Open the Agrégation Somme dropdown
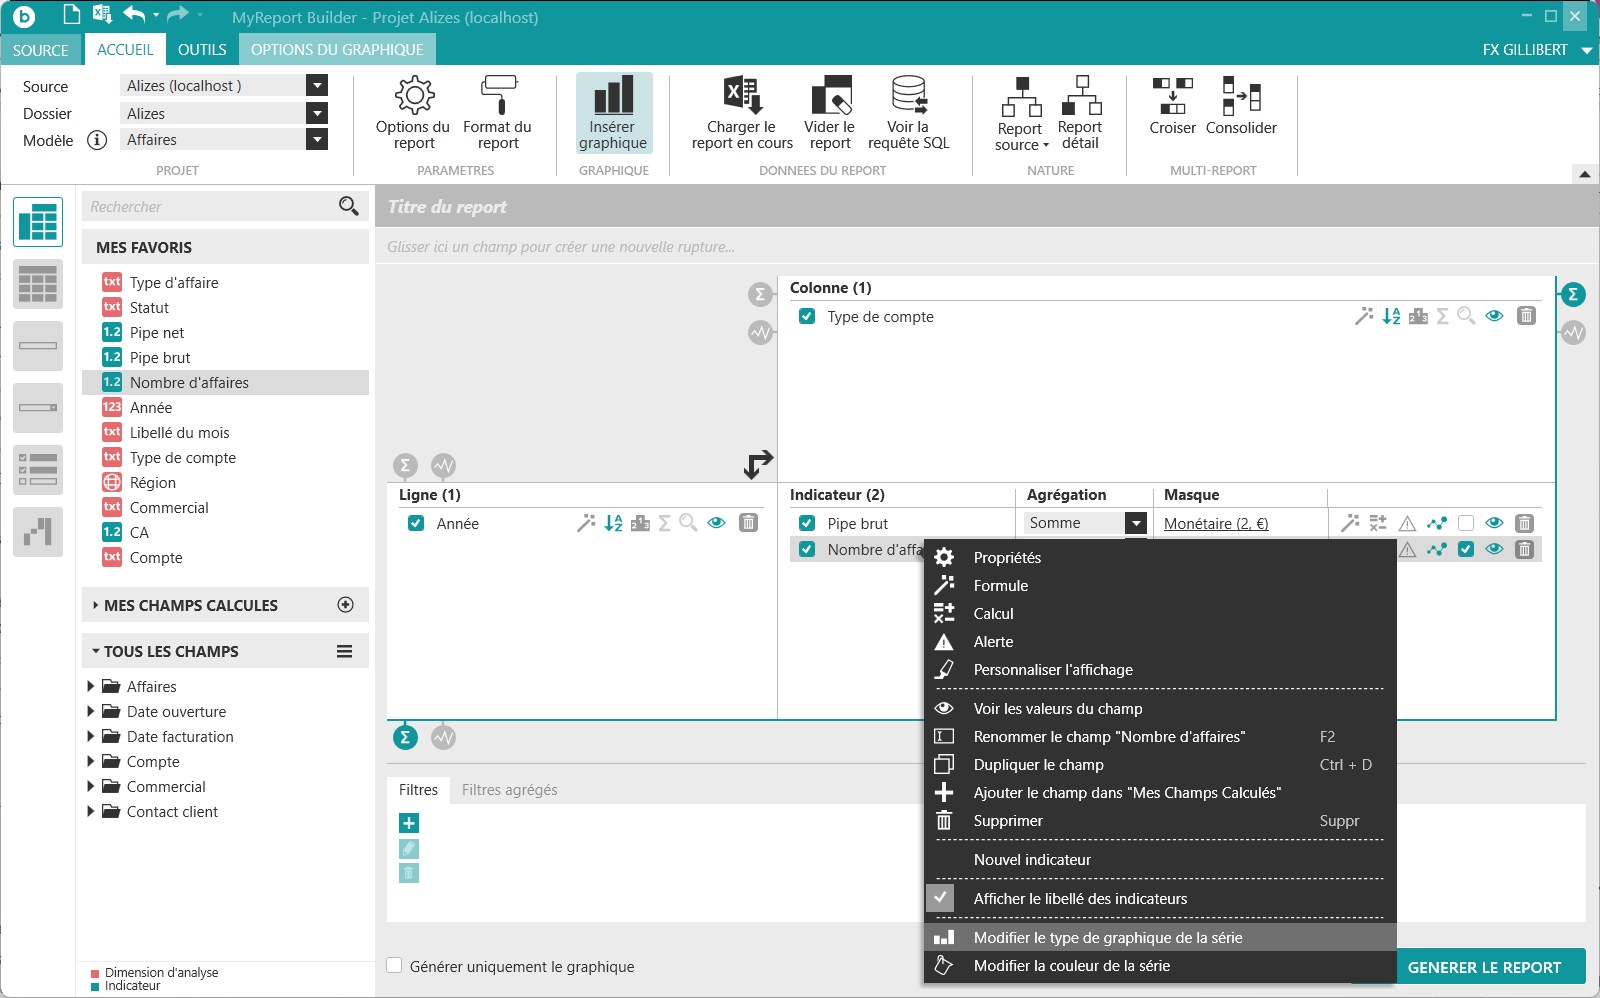 (1135, 523)
